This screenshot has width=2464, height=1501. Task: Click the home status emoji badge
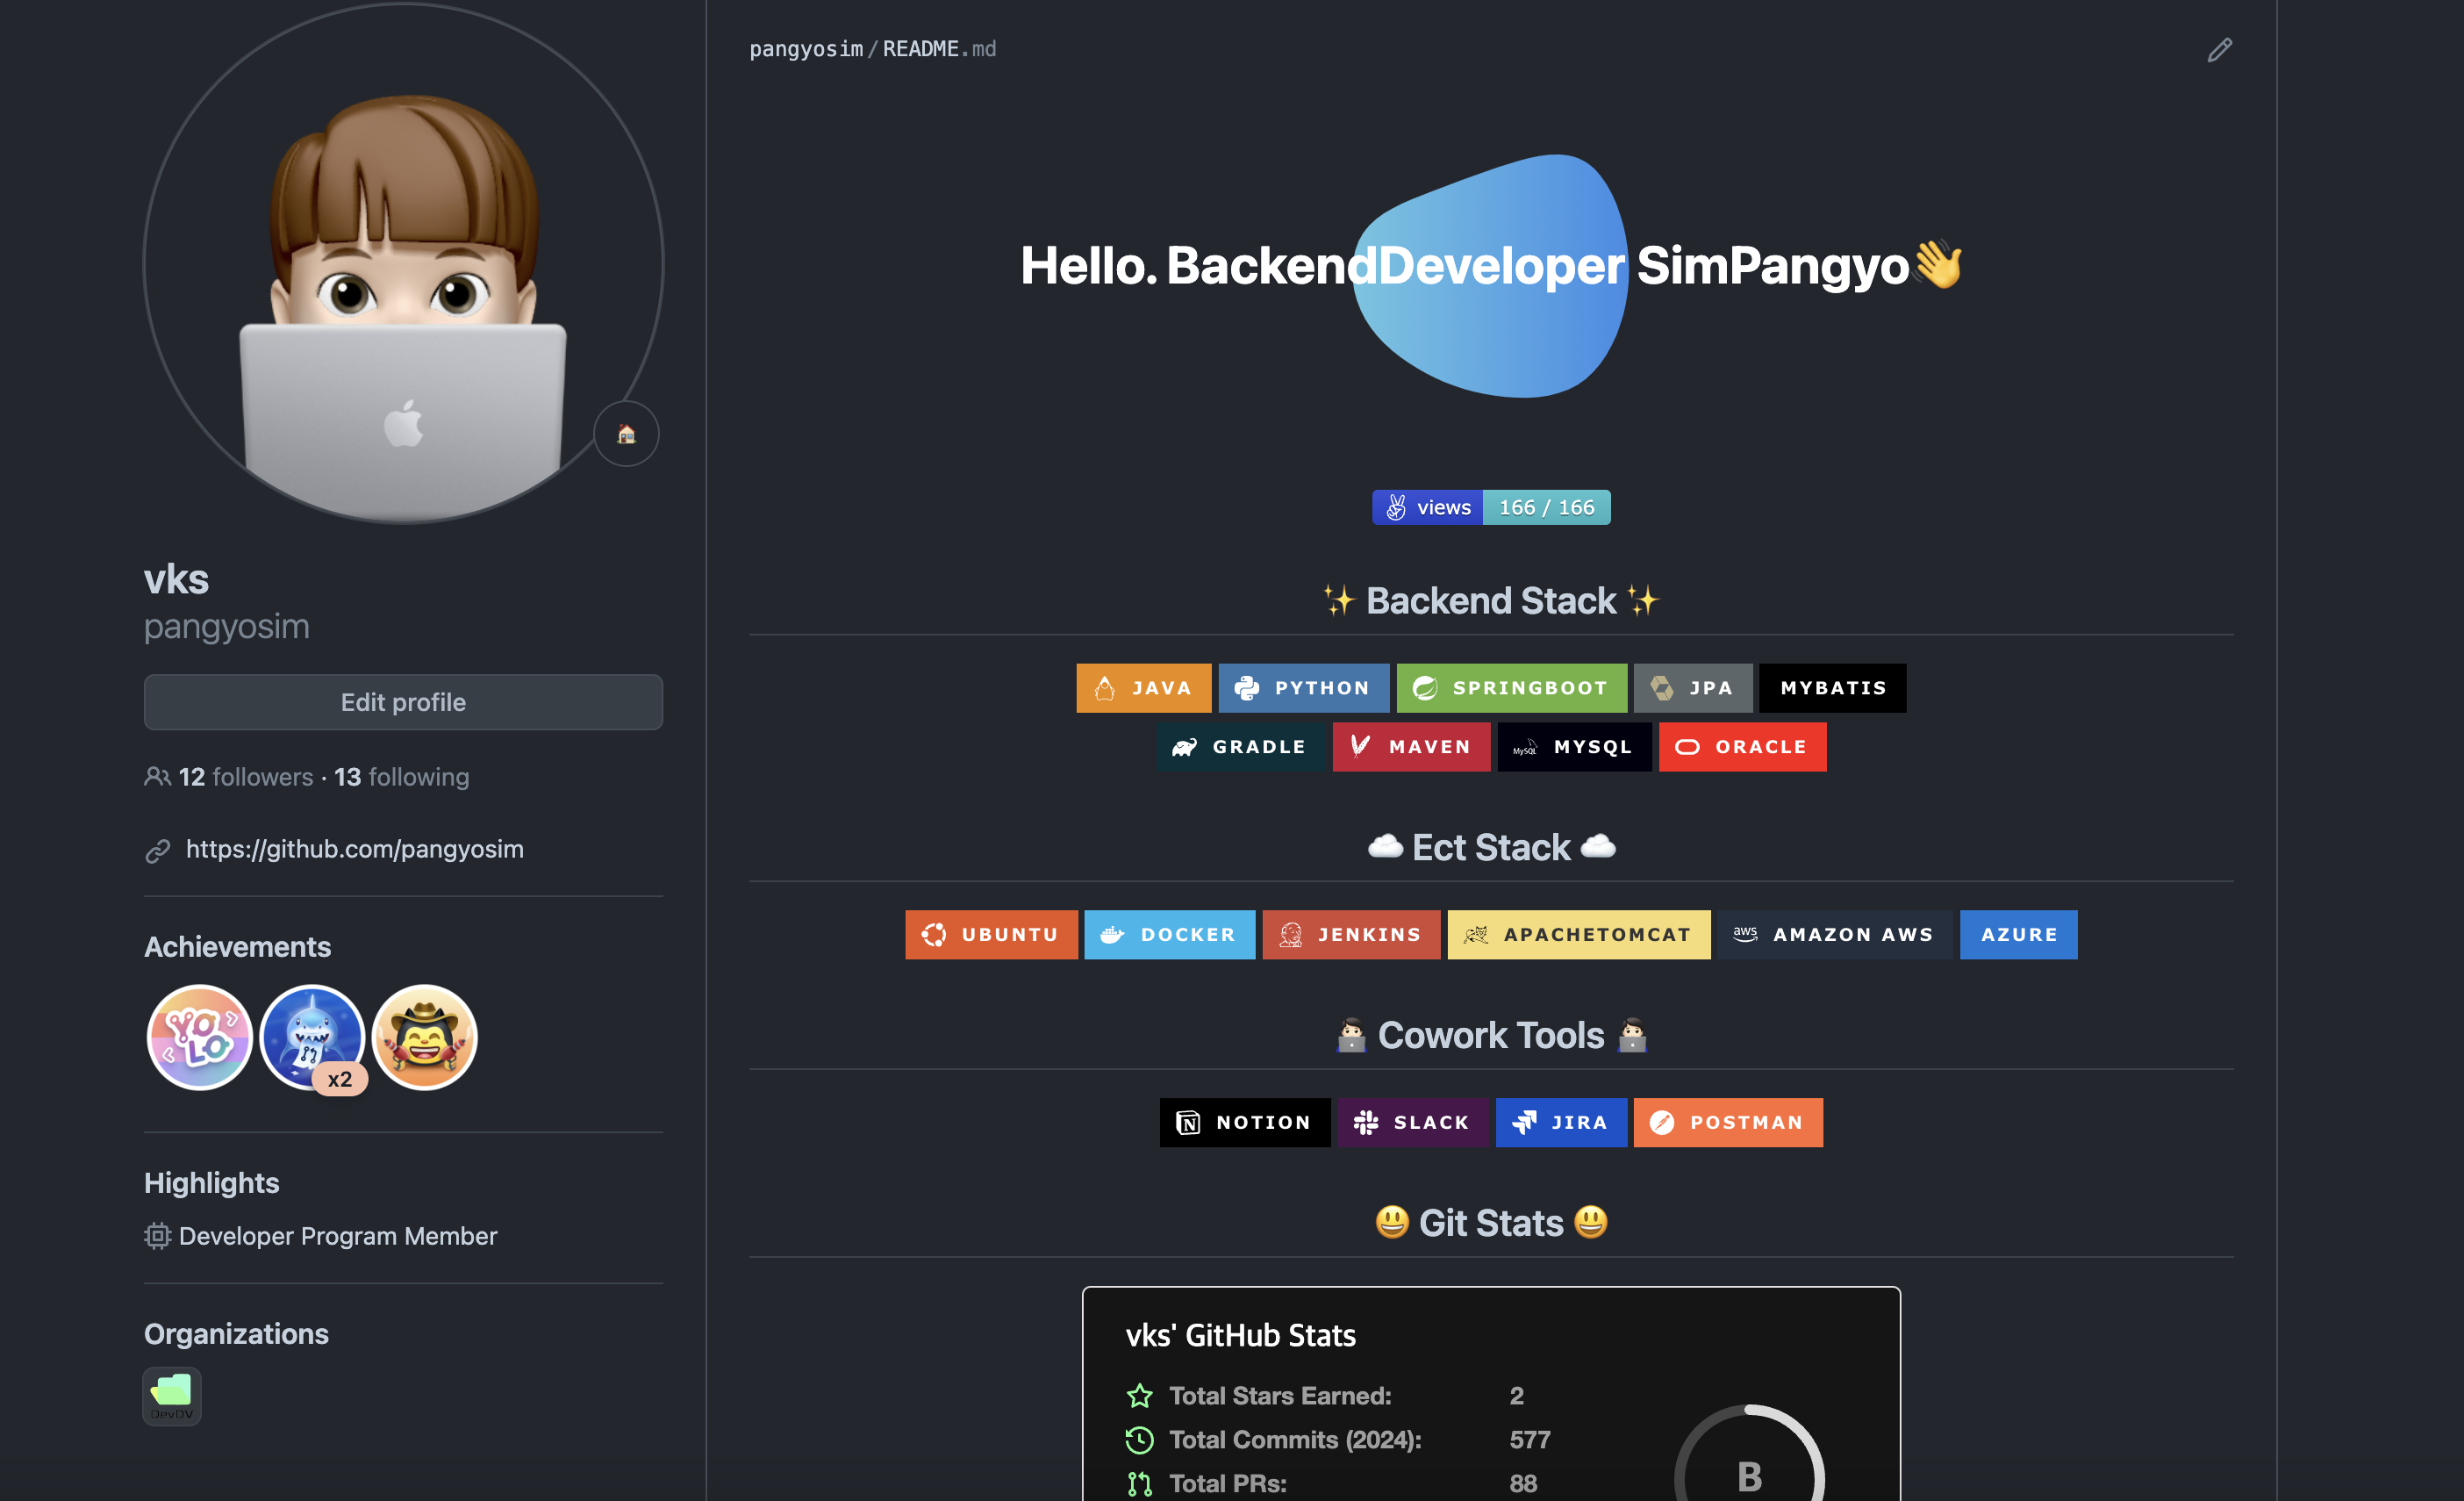[x=626, y=434]
